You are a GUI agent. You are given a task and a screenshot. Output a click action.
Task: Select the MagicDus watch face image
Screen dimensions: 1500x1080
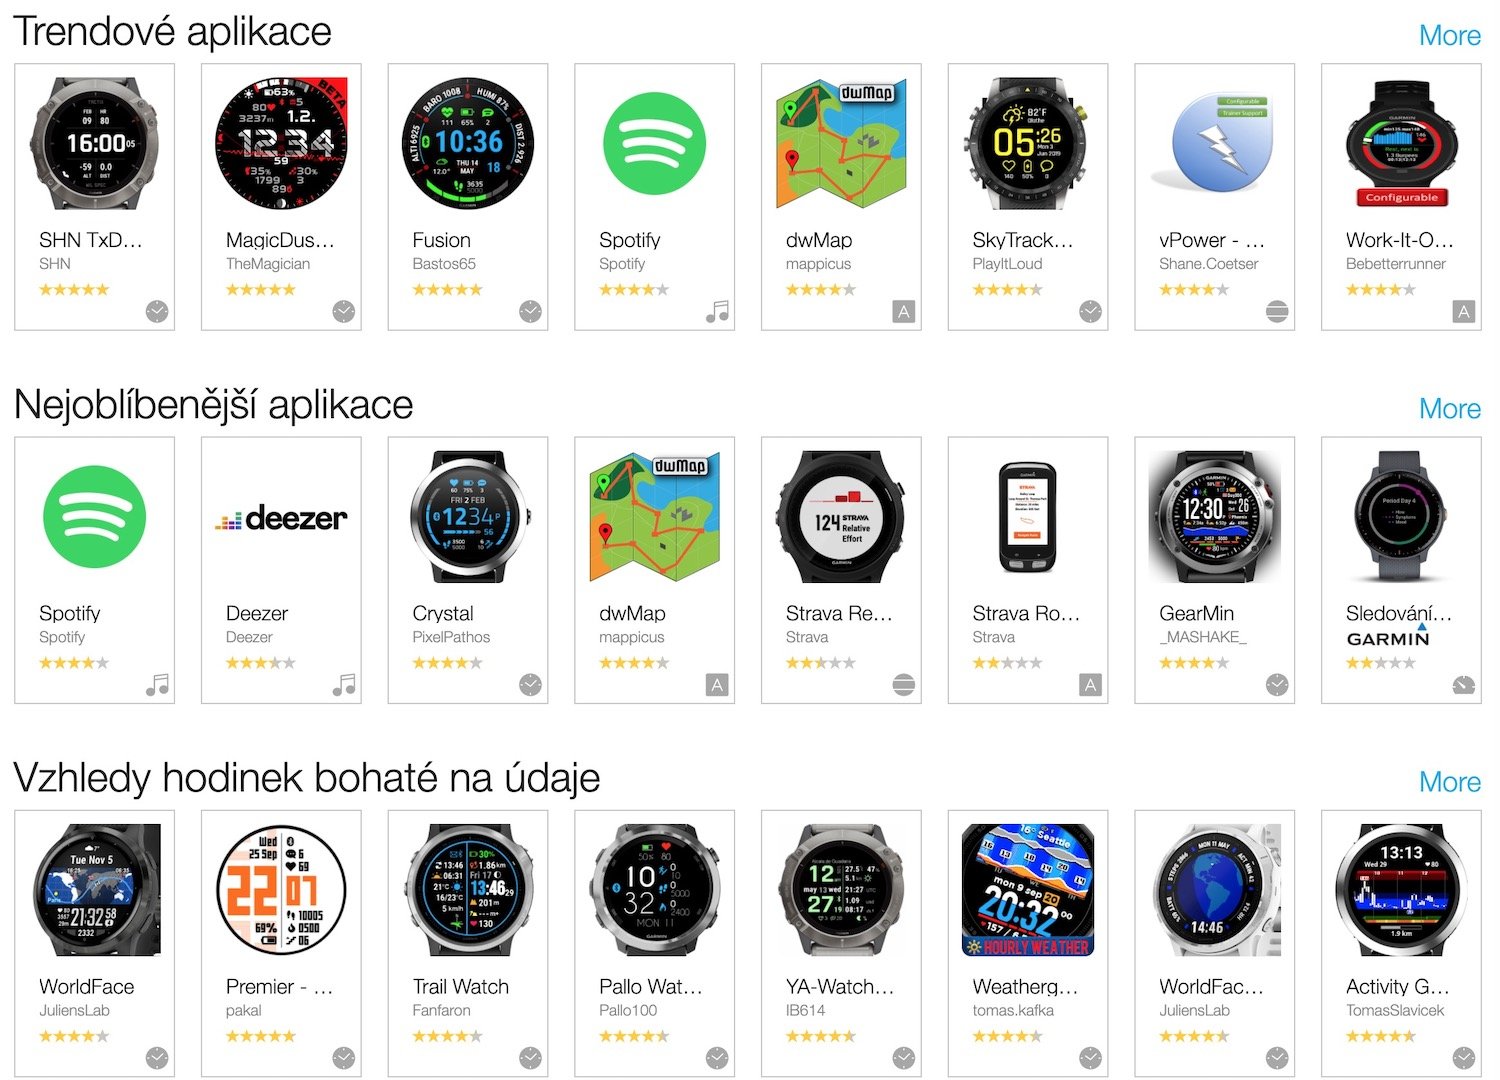[x=281, y=144]
